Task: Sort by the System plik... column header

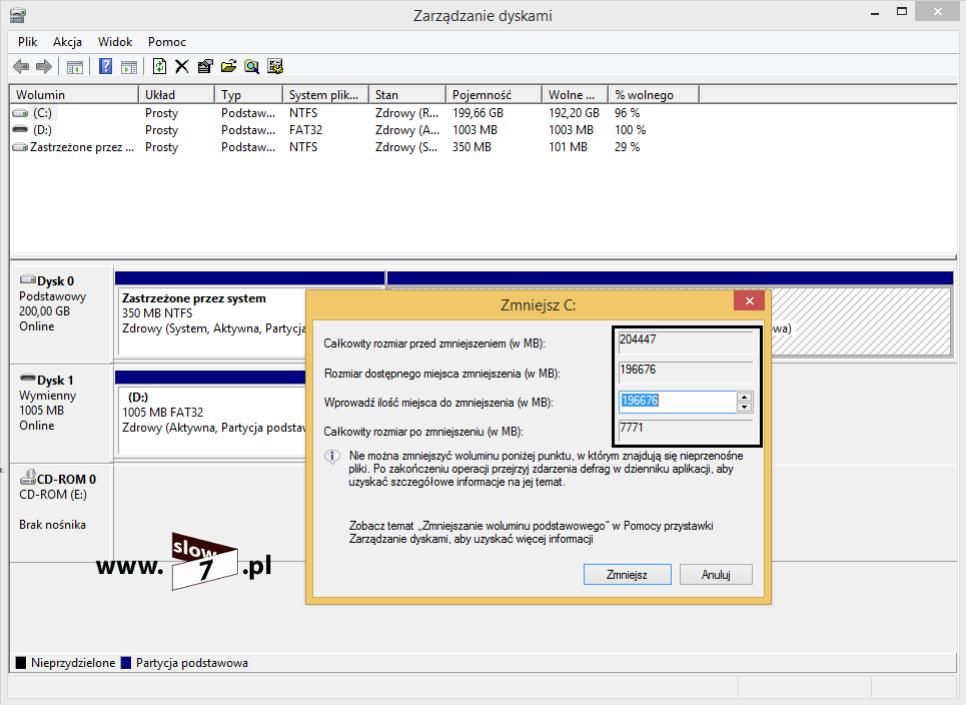Action: [x=325, y=95]
